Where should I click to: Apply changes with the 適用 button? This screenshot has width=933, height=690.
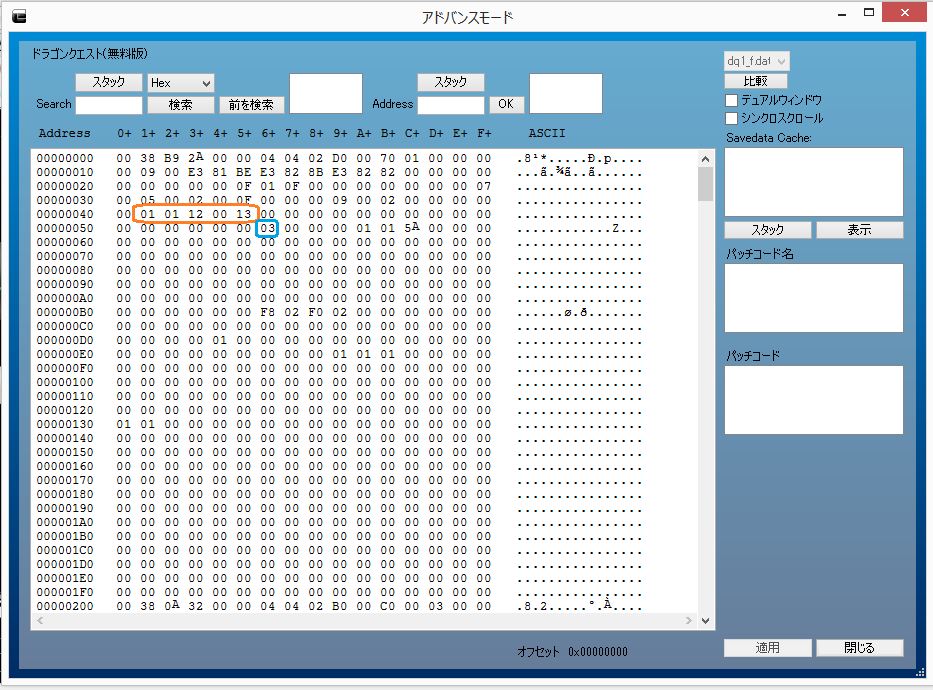[x=768, y=648]
